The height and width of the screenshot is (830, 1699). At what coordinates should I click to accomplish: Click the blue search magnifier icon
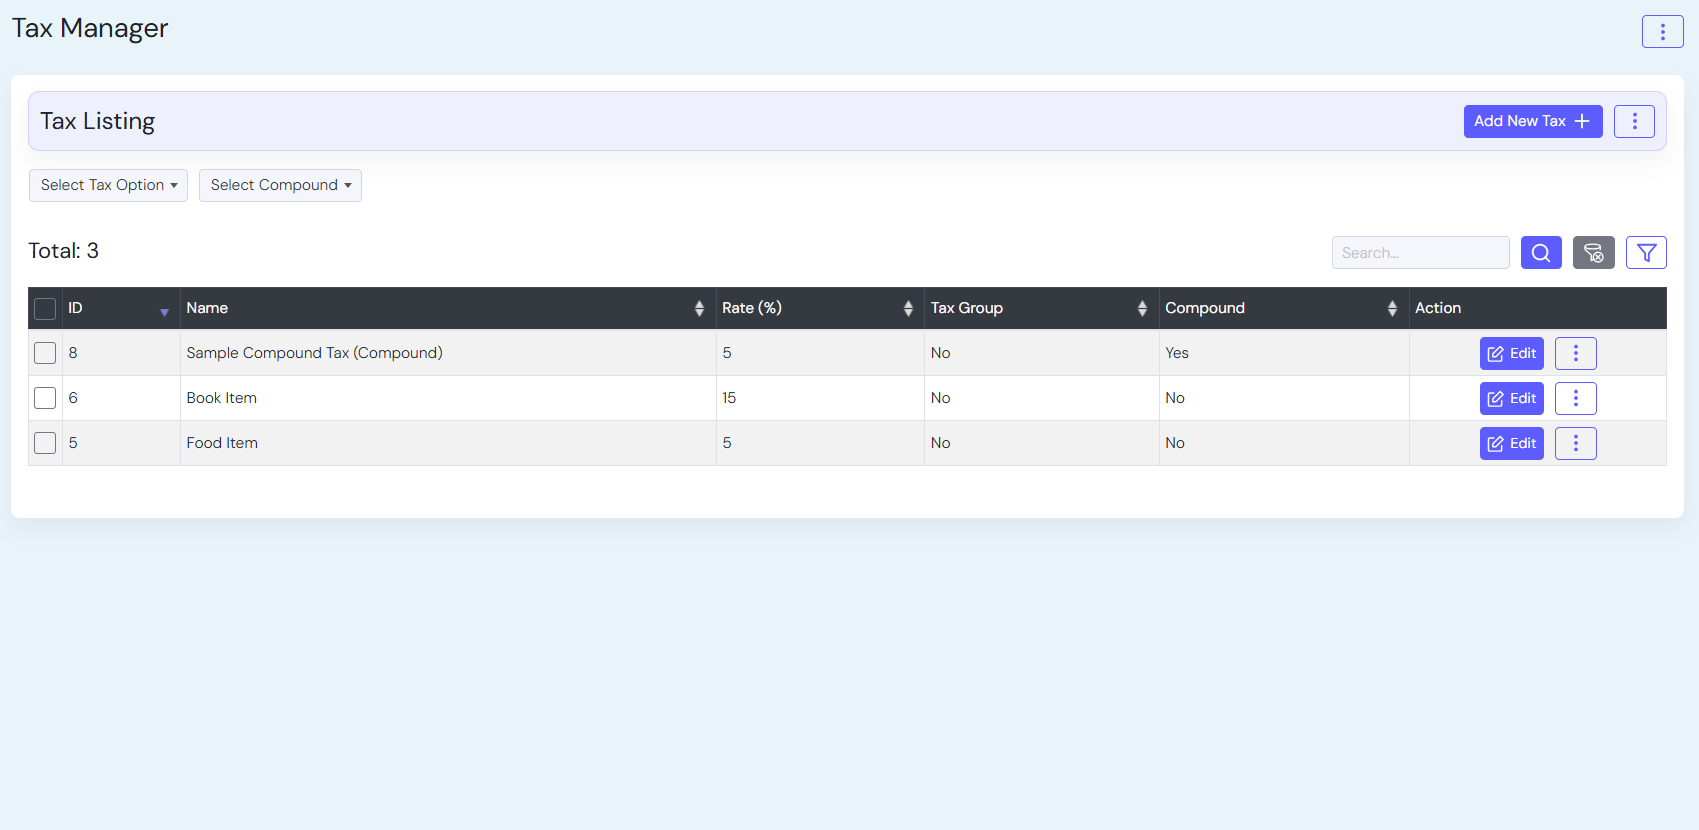click(1541, 253)
